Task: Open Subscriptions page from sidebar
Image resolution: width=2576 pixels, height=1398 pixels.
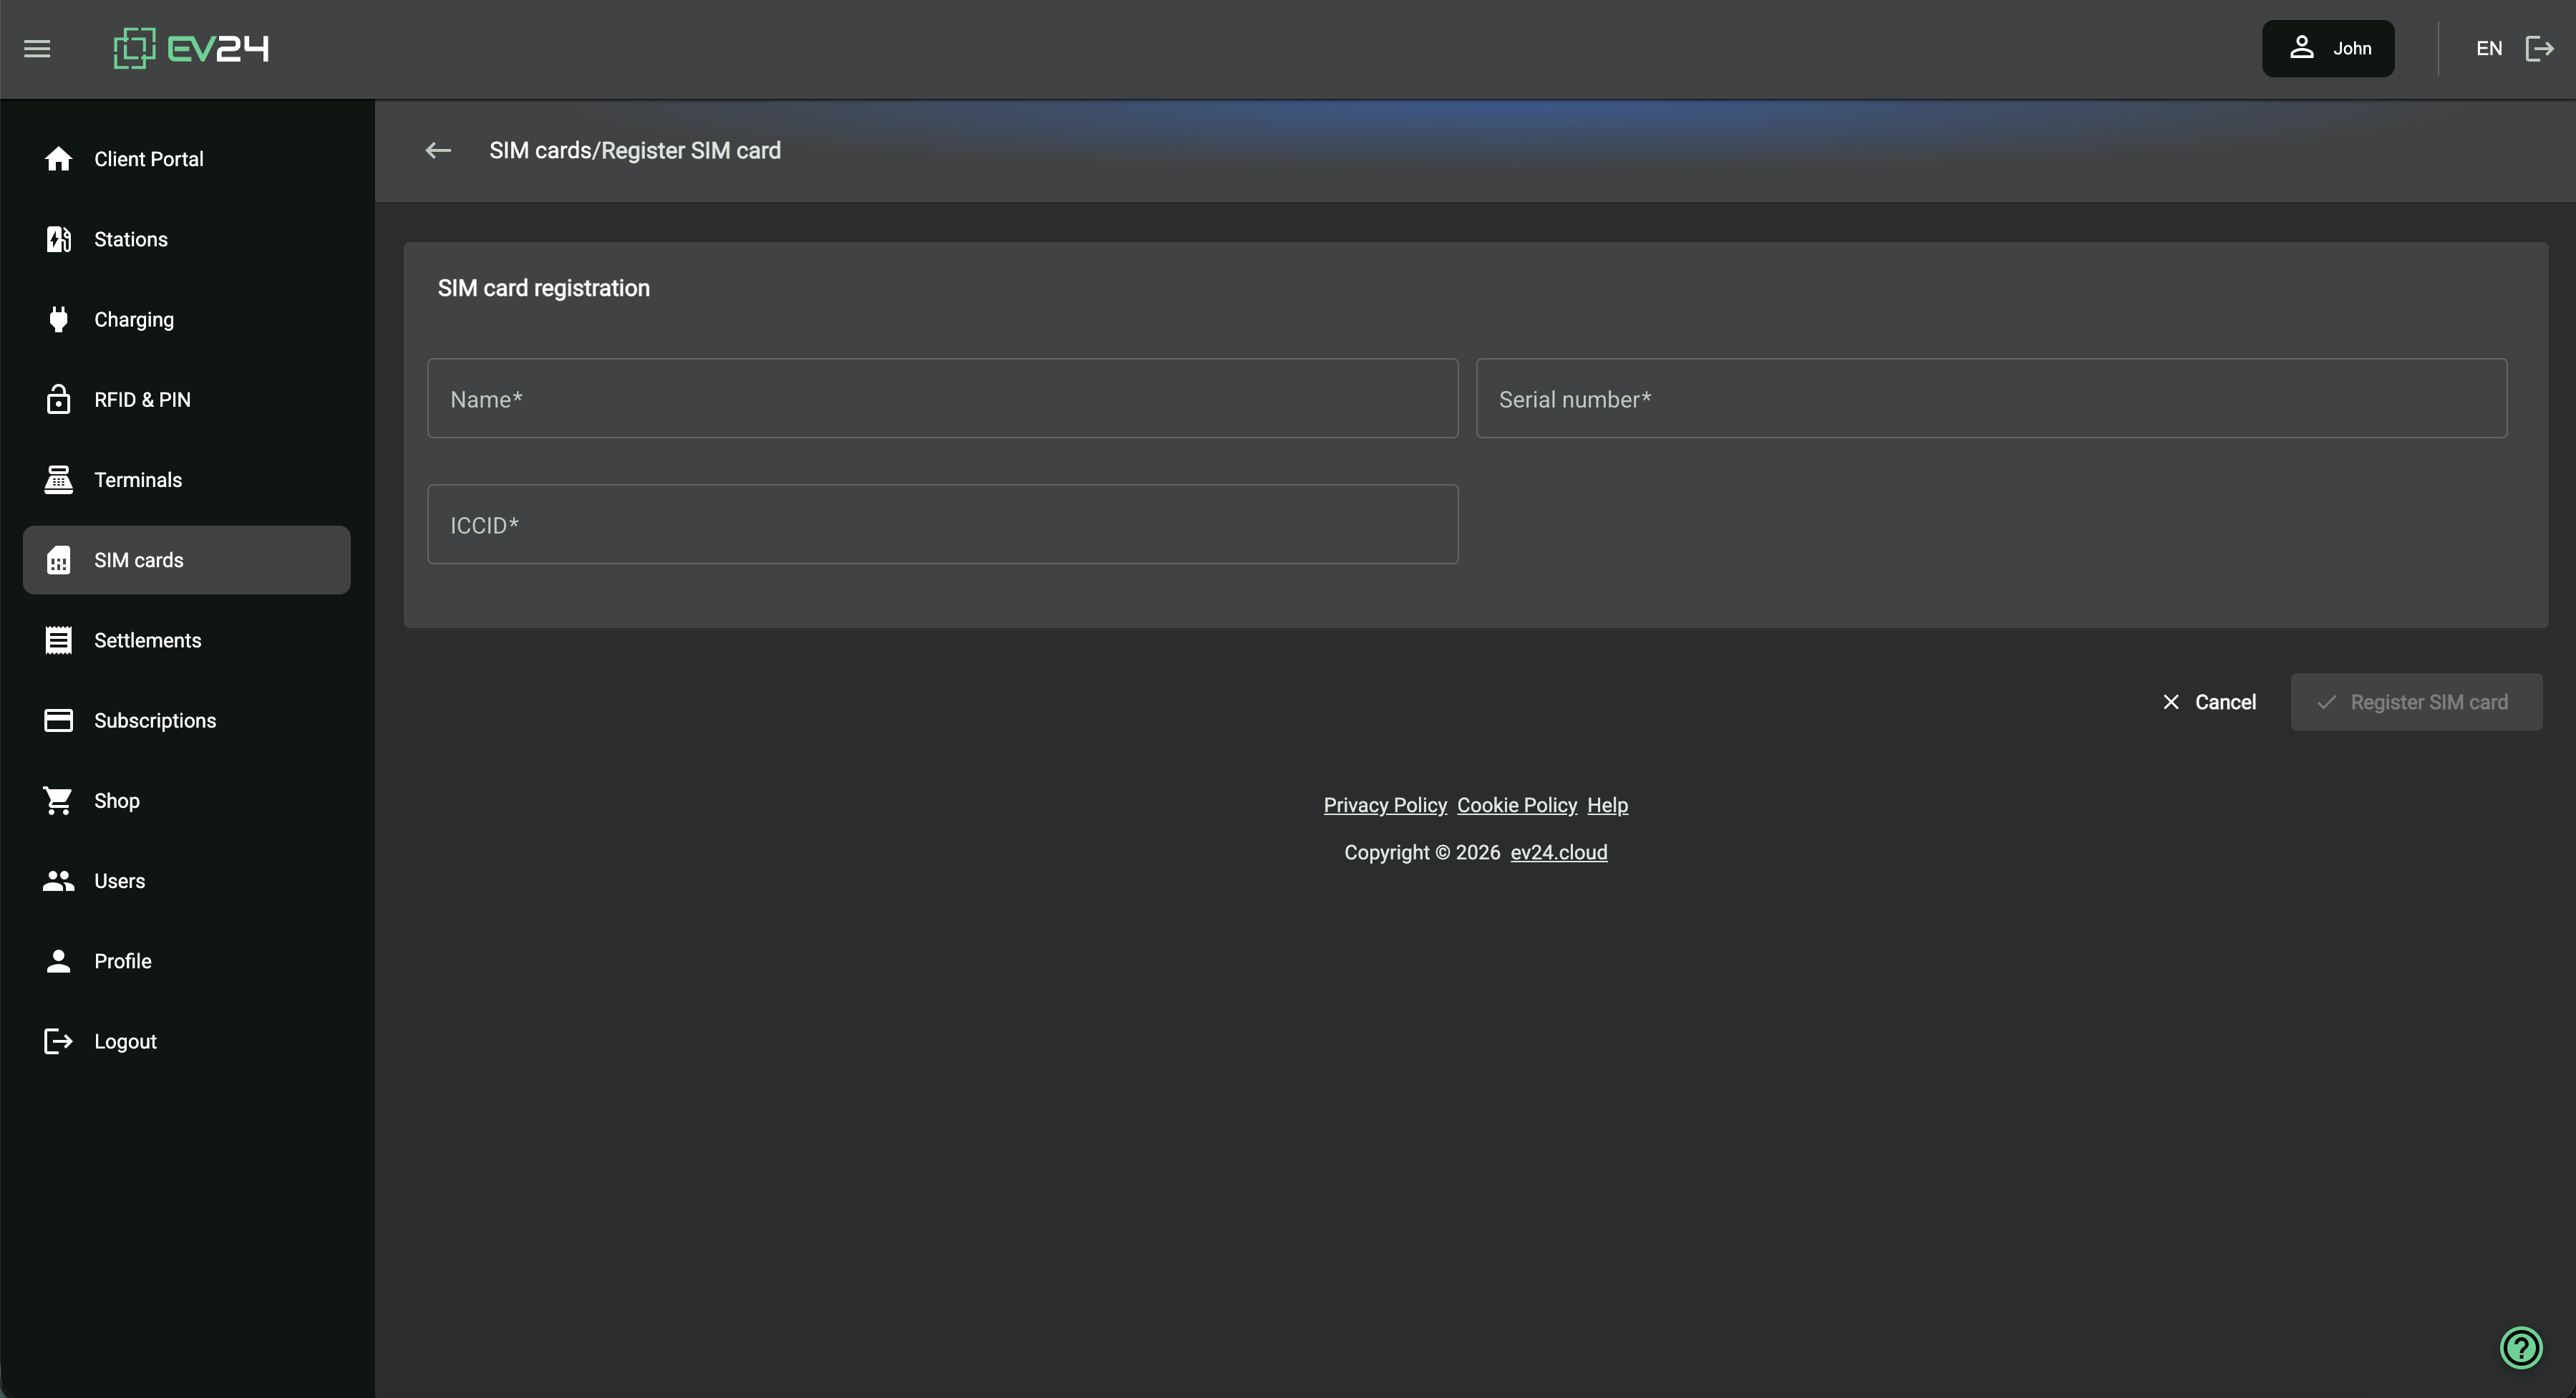Action: click(x=155, y=720)
